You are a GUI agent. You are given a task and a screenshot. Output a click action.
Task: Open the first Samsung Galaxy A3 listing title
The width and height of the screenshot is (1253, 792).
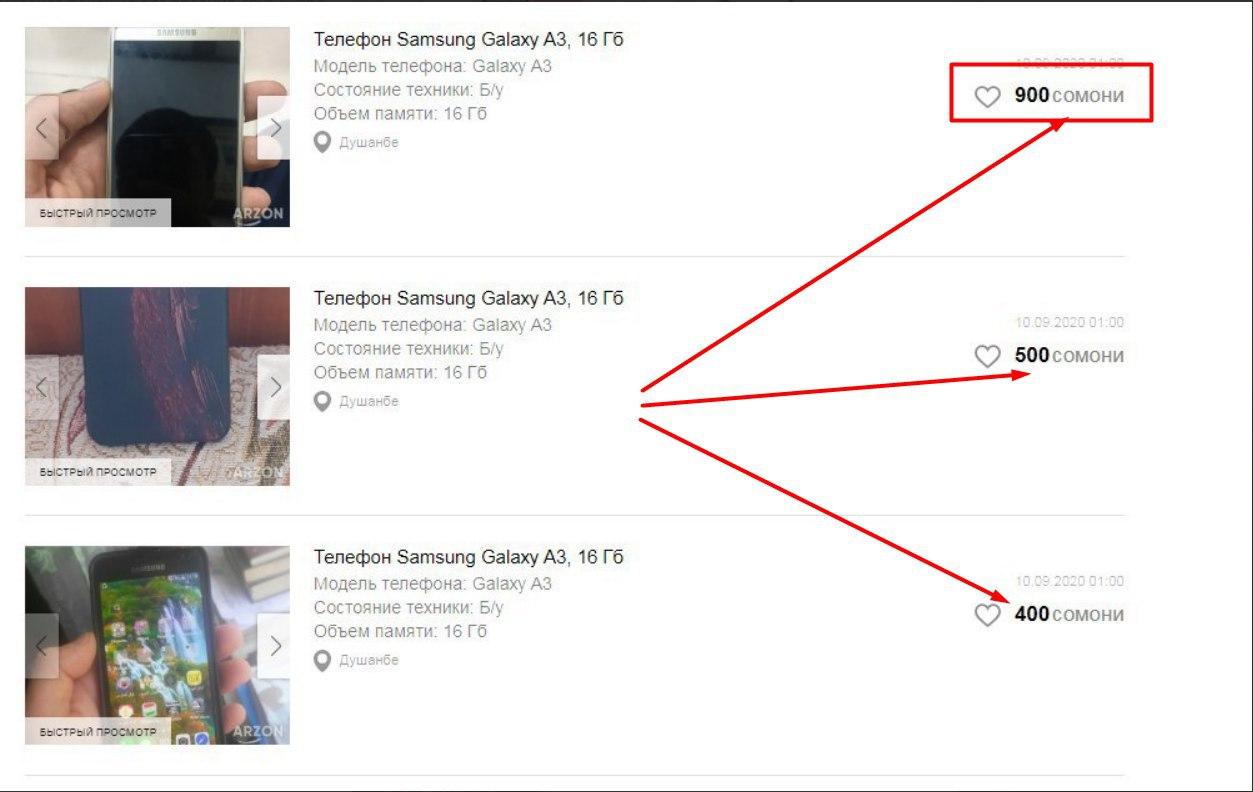coord(469,40)
